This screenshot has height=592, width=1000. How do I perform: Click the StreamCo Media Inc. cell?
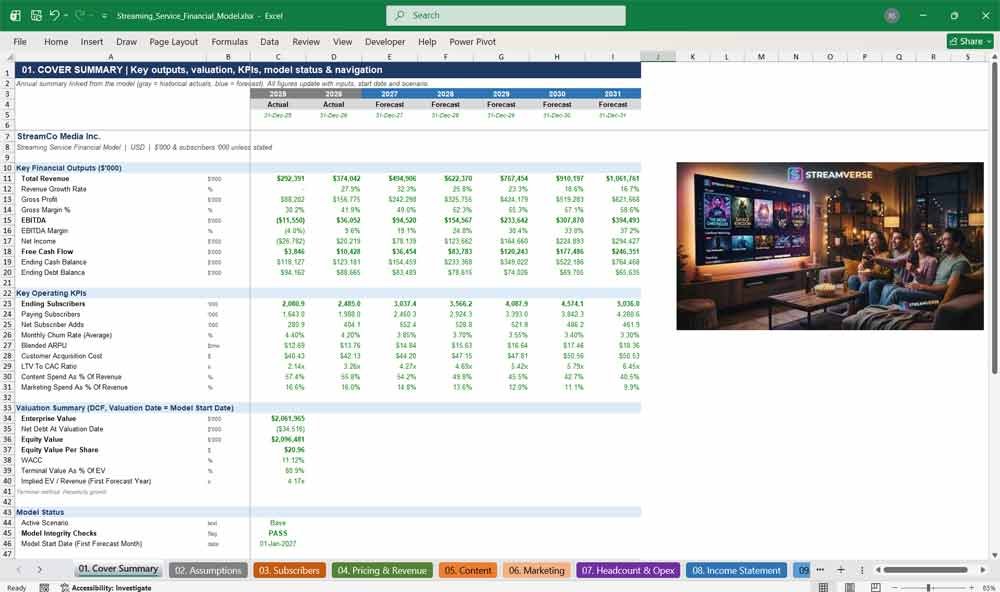click(x=59, y=136)
